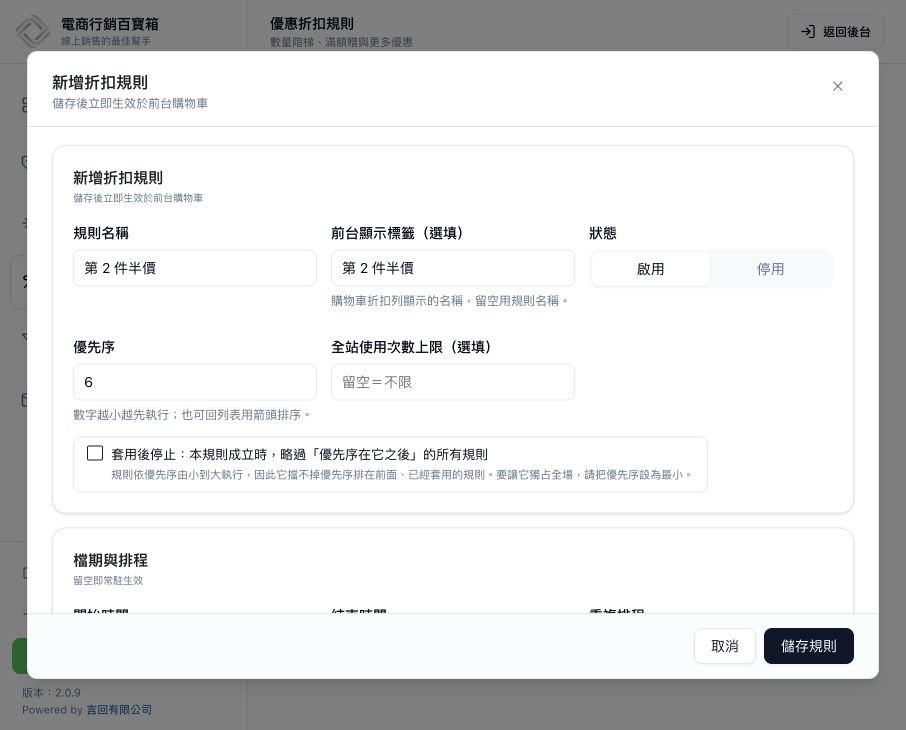Click the 版本：2.0.9 text
Screen dimensions: 906x730
pyautogui.click(x=51, y=692)
